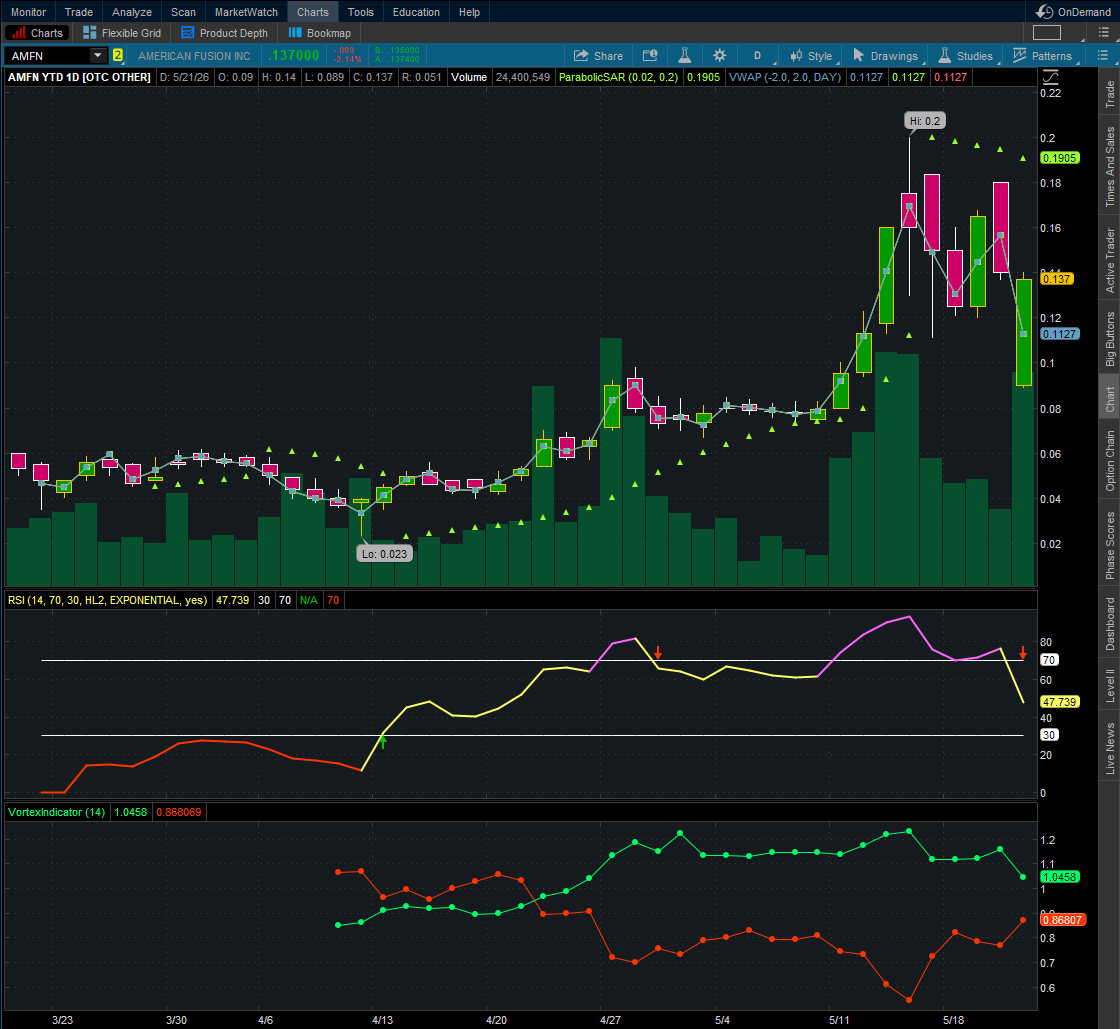Select the Tools tab
1120x1029 pixels.
tap(360, 12)
